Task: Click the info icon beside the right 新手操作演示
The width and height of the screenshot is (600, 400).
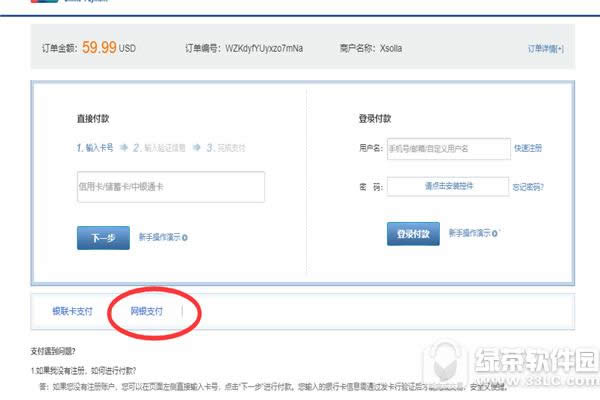Action: point(496,234)
